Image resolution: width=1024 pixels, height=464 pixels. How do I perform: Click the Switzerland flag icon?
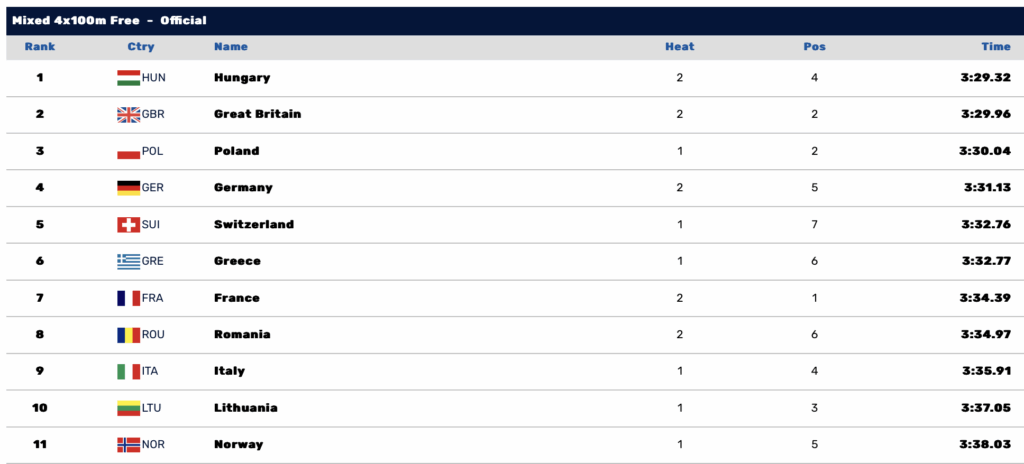(128, 225)
